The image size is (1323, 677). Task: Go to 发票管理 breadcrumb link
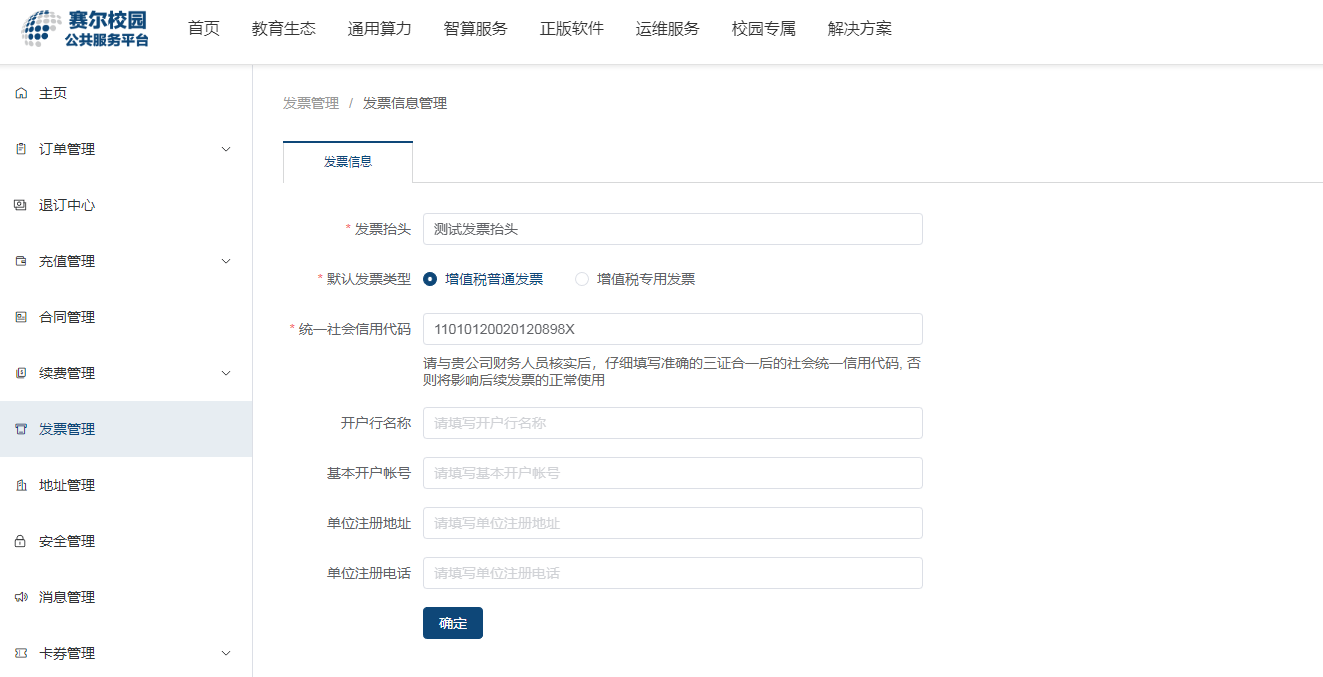[311, 103]
